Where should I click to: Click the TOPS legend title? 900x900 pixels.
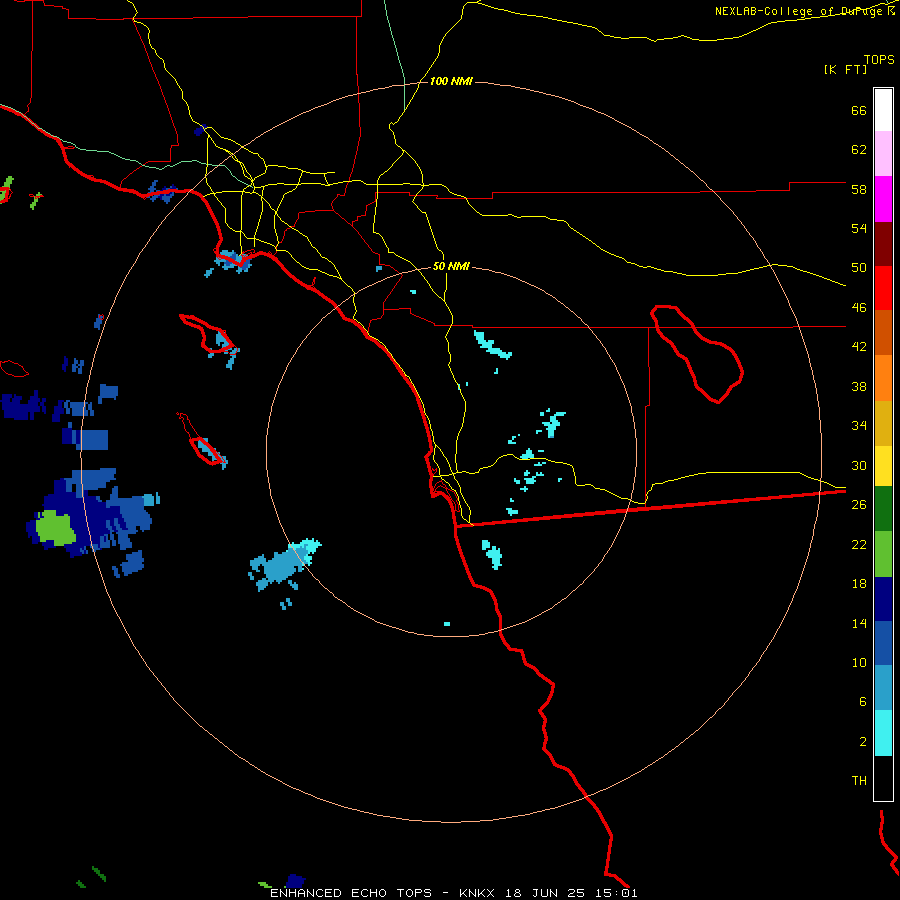click(879, 59)
